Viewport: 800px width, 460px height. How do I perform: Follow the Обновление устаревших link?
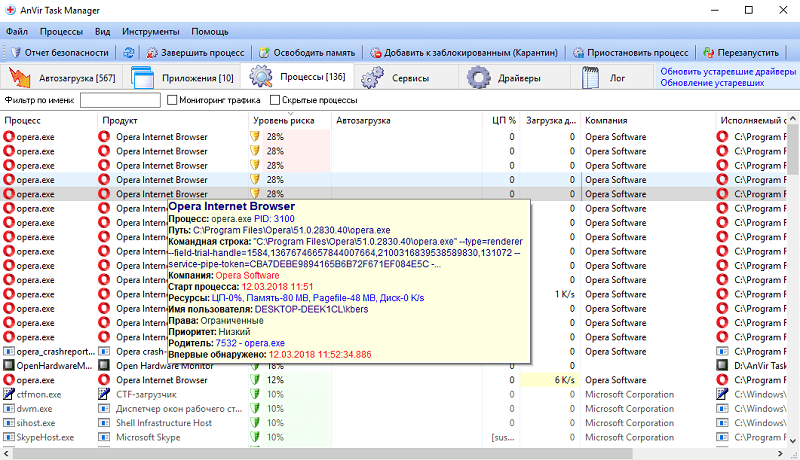712,83
